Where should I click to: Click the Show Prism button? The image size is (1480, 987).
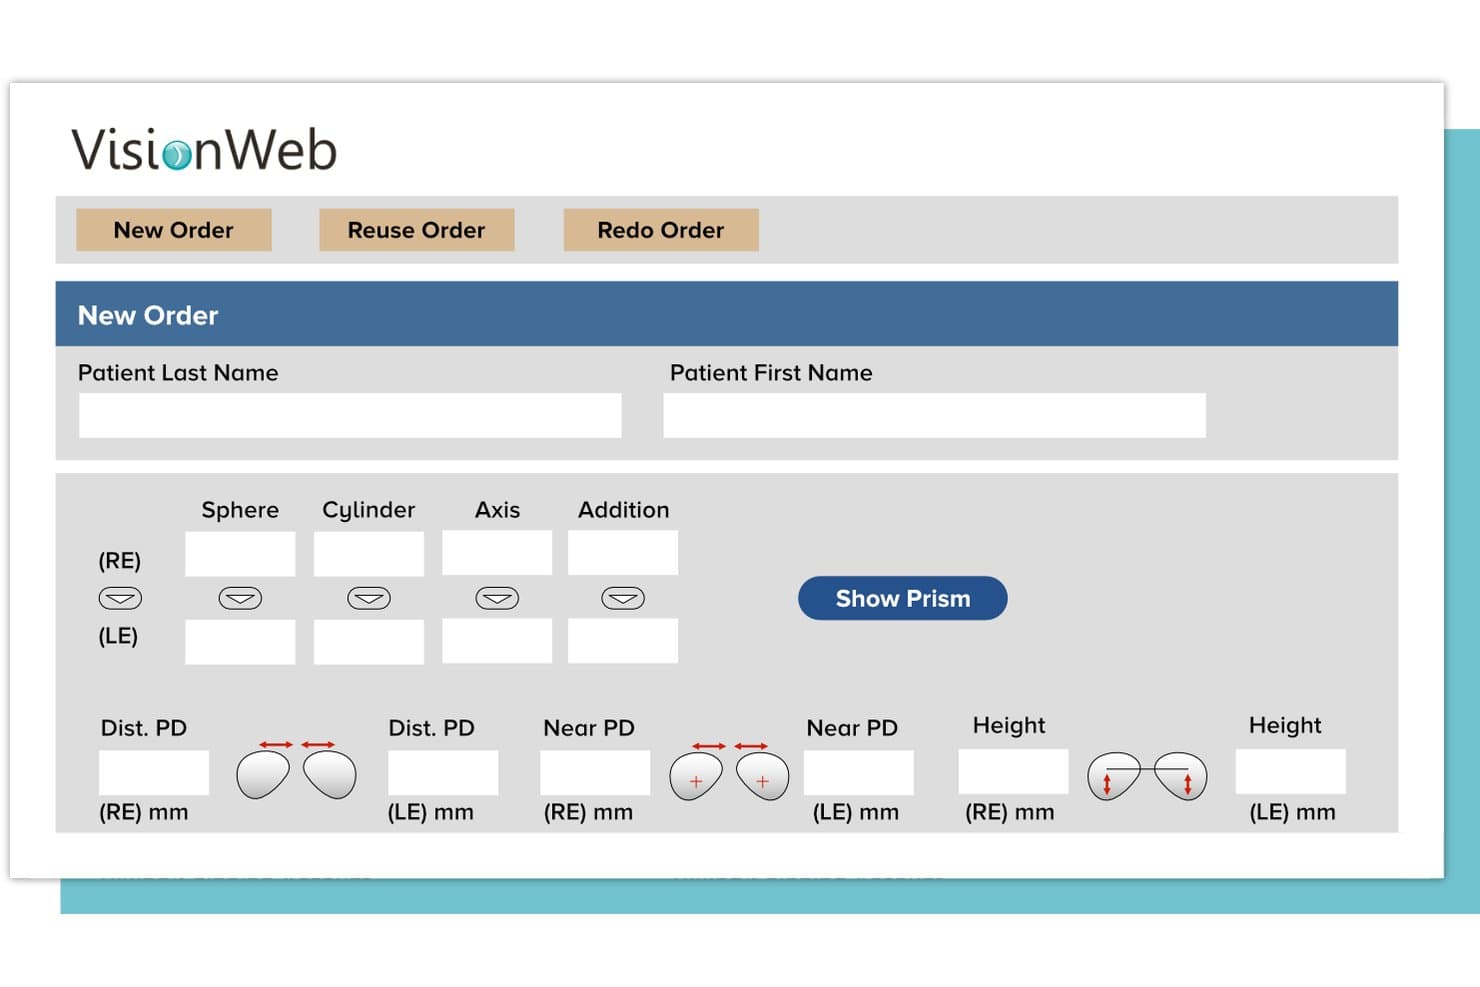[x=902, y=598]
